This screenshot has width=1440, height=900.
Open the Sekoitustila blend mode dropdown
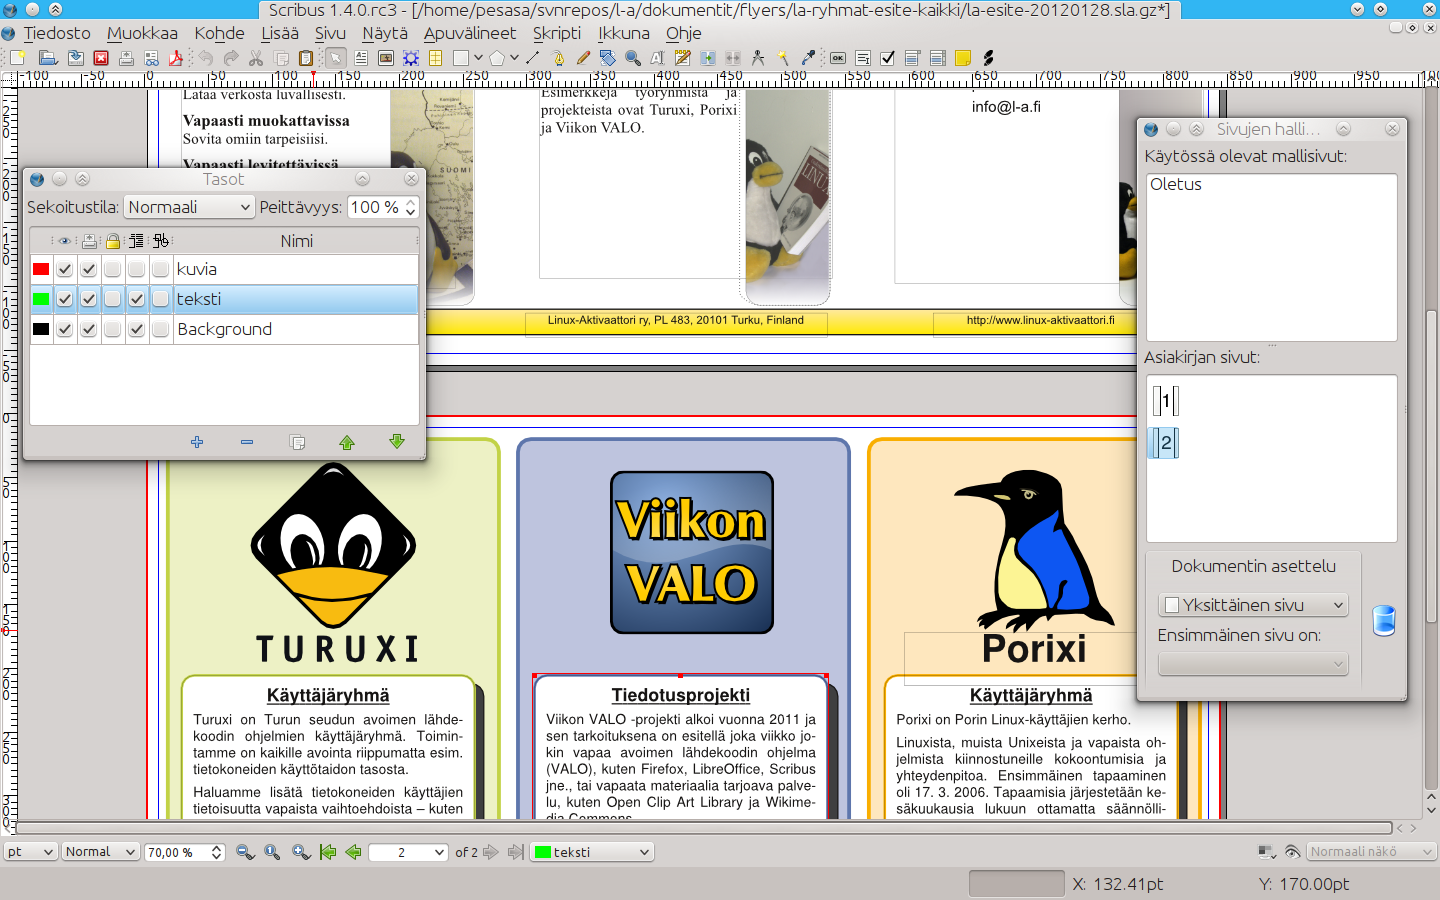pyautogui.click(x=189, y=207)
